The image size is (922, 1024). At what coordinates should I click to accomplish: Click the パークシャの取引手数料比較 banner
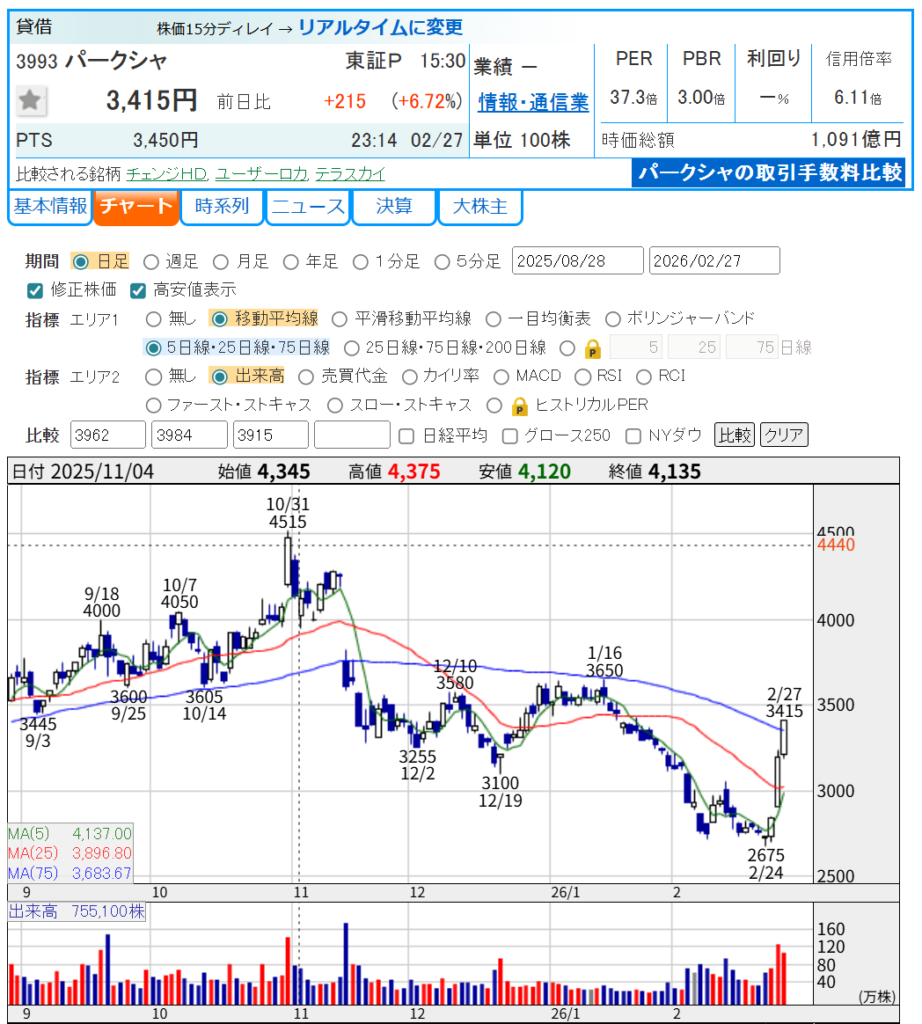coord(769,172)
